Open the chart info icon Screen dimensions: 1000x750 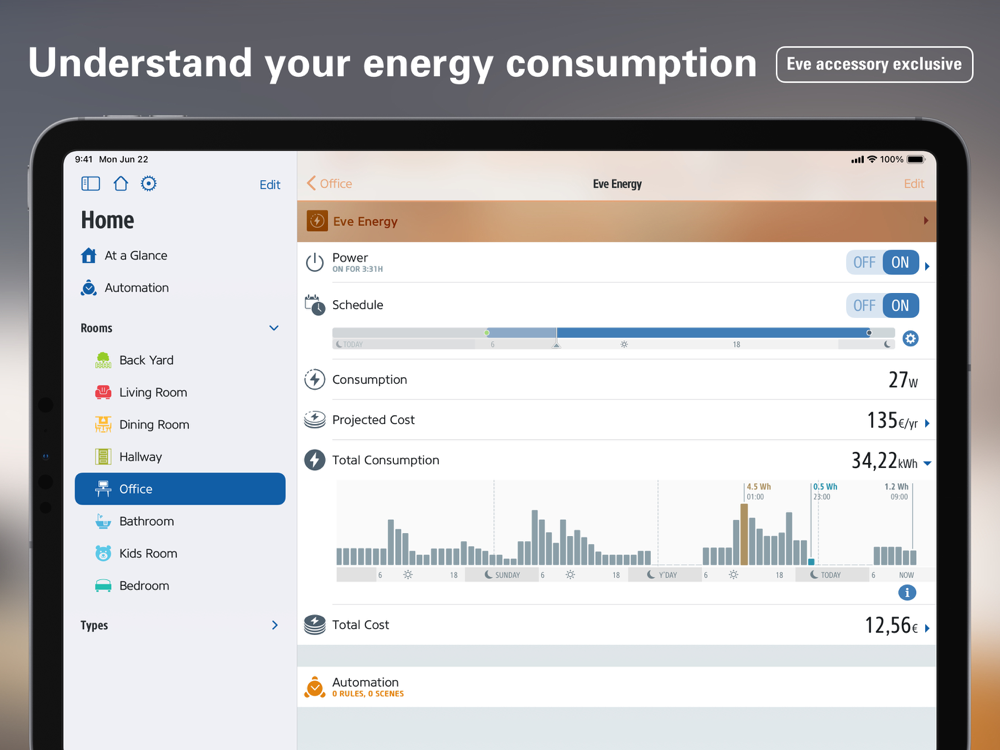pyautogui.click(x=907, y=592)
